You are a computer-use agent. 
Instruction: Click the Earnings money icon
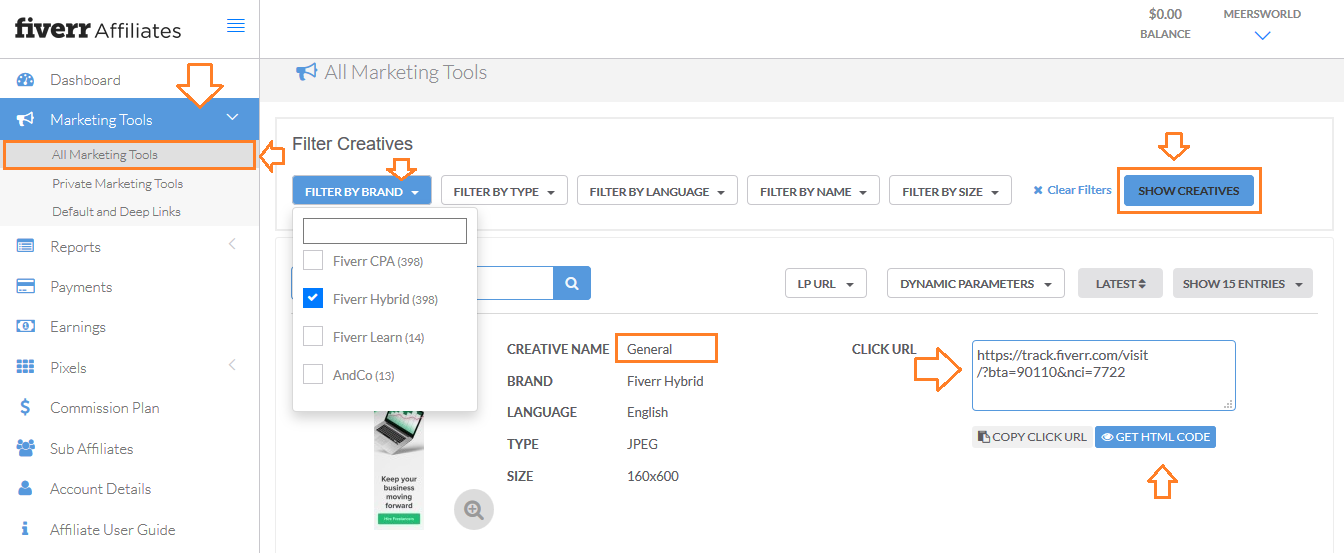click(26, 327)
